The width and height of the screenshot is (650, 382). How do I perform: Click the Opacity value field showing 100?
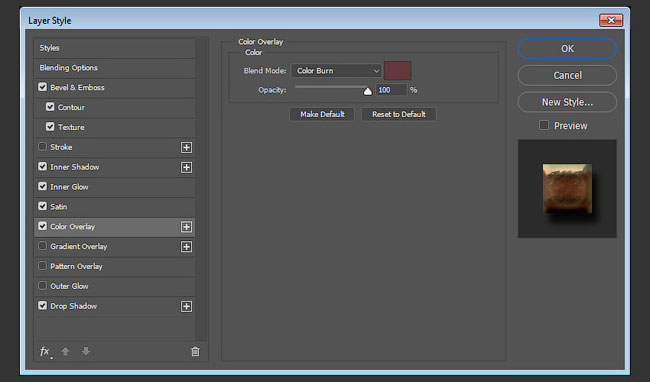point(391,90)
